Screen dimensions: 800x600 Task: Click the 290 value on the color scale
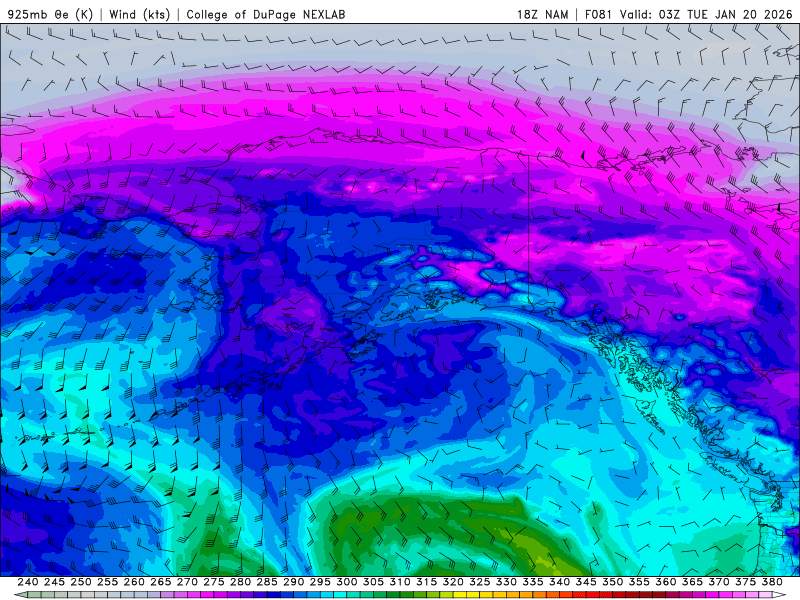293,582
